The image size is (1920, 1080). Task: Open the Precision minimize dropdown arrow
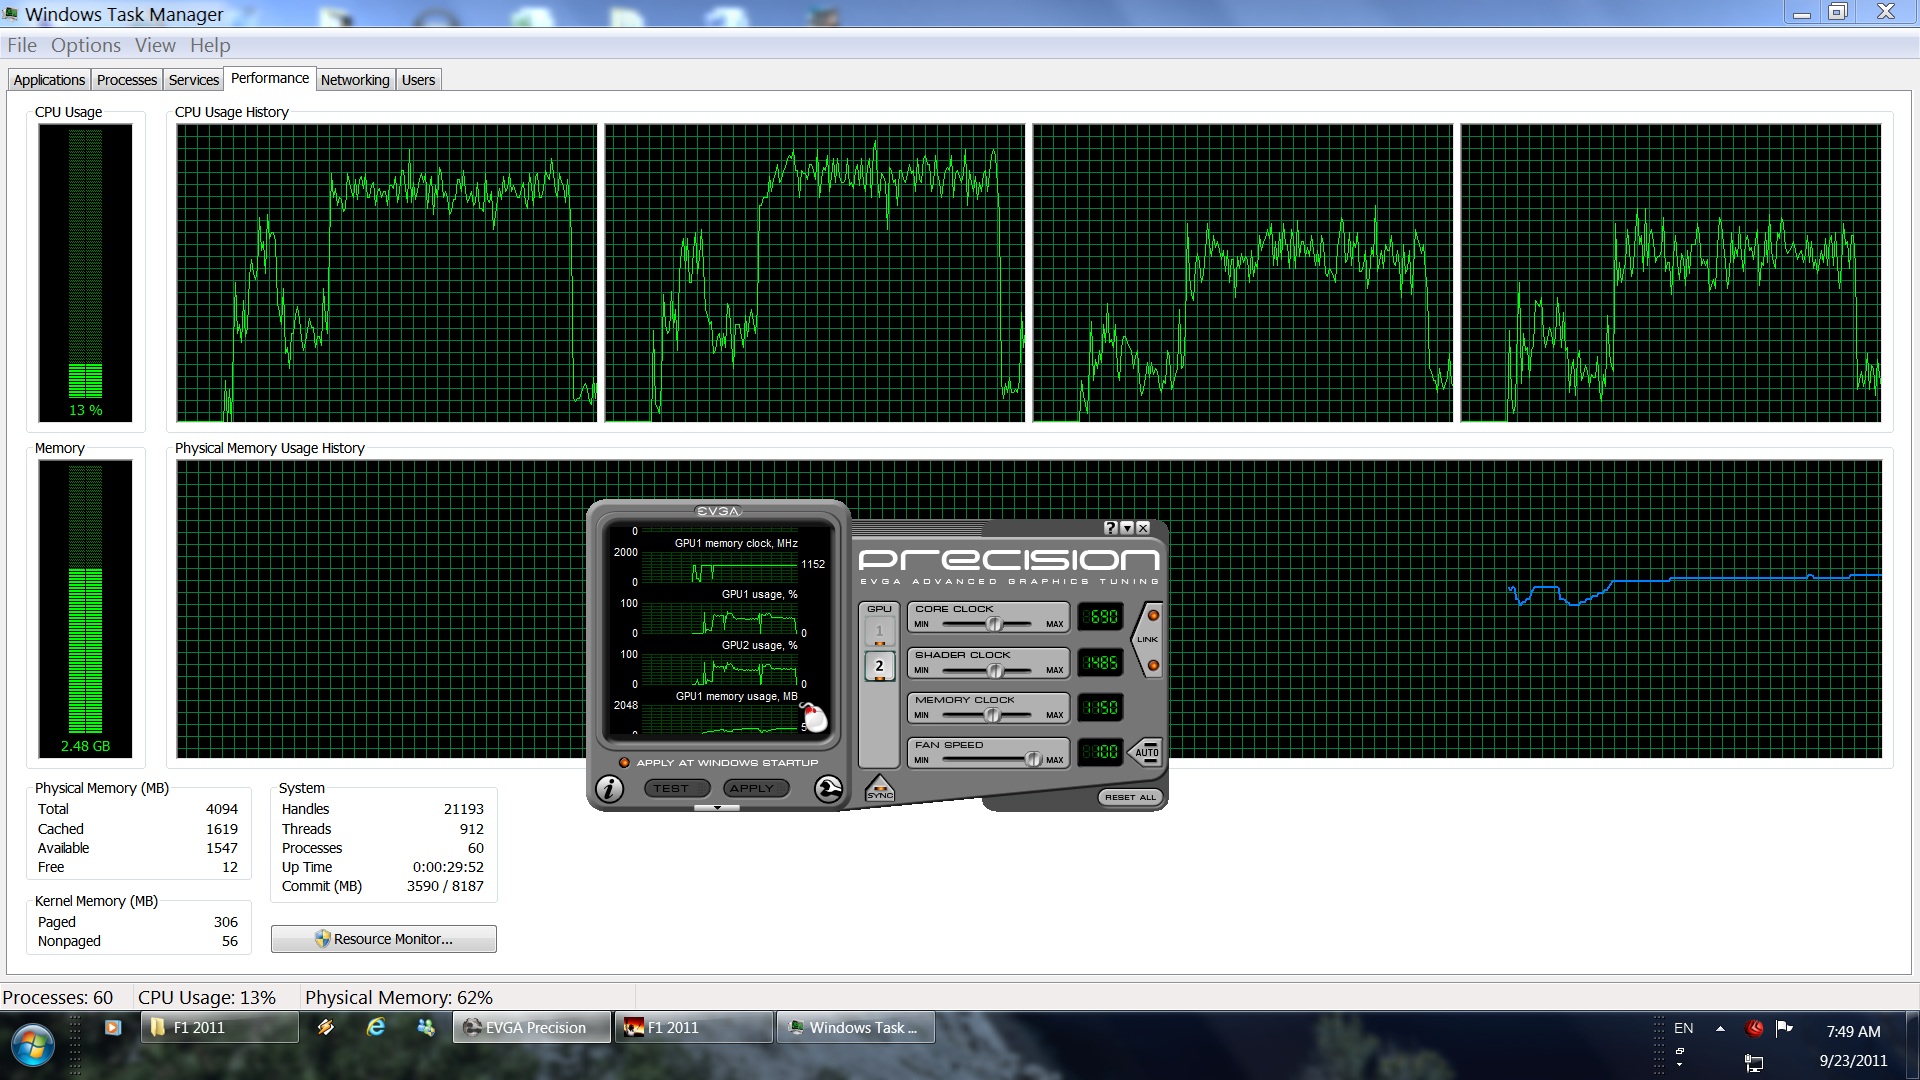point(1127,528)
